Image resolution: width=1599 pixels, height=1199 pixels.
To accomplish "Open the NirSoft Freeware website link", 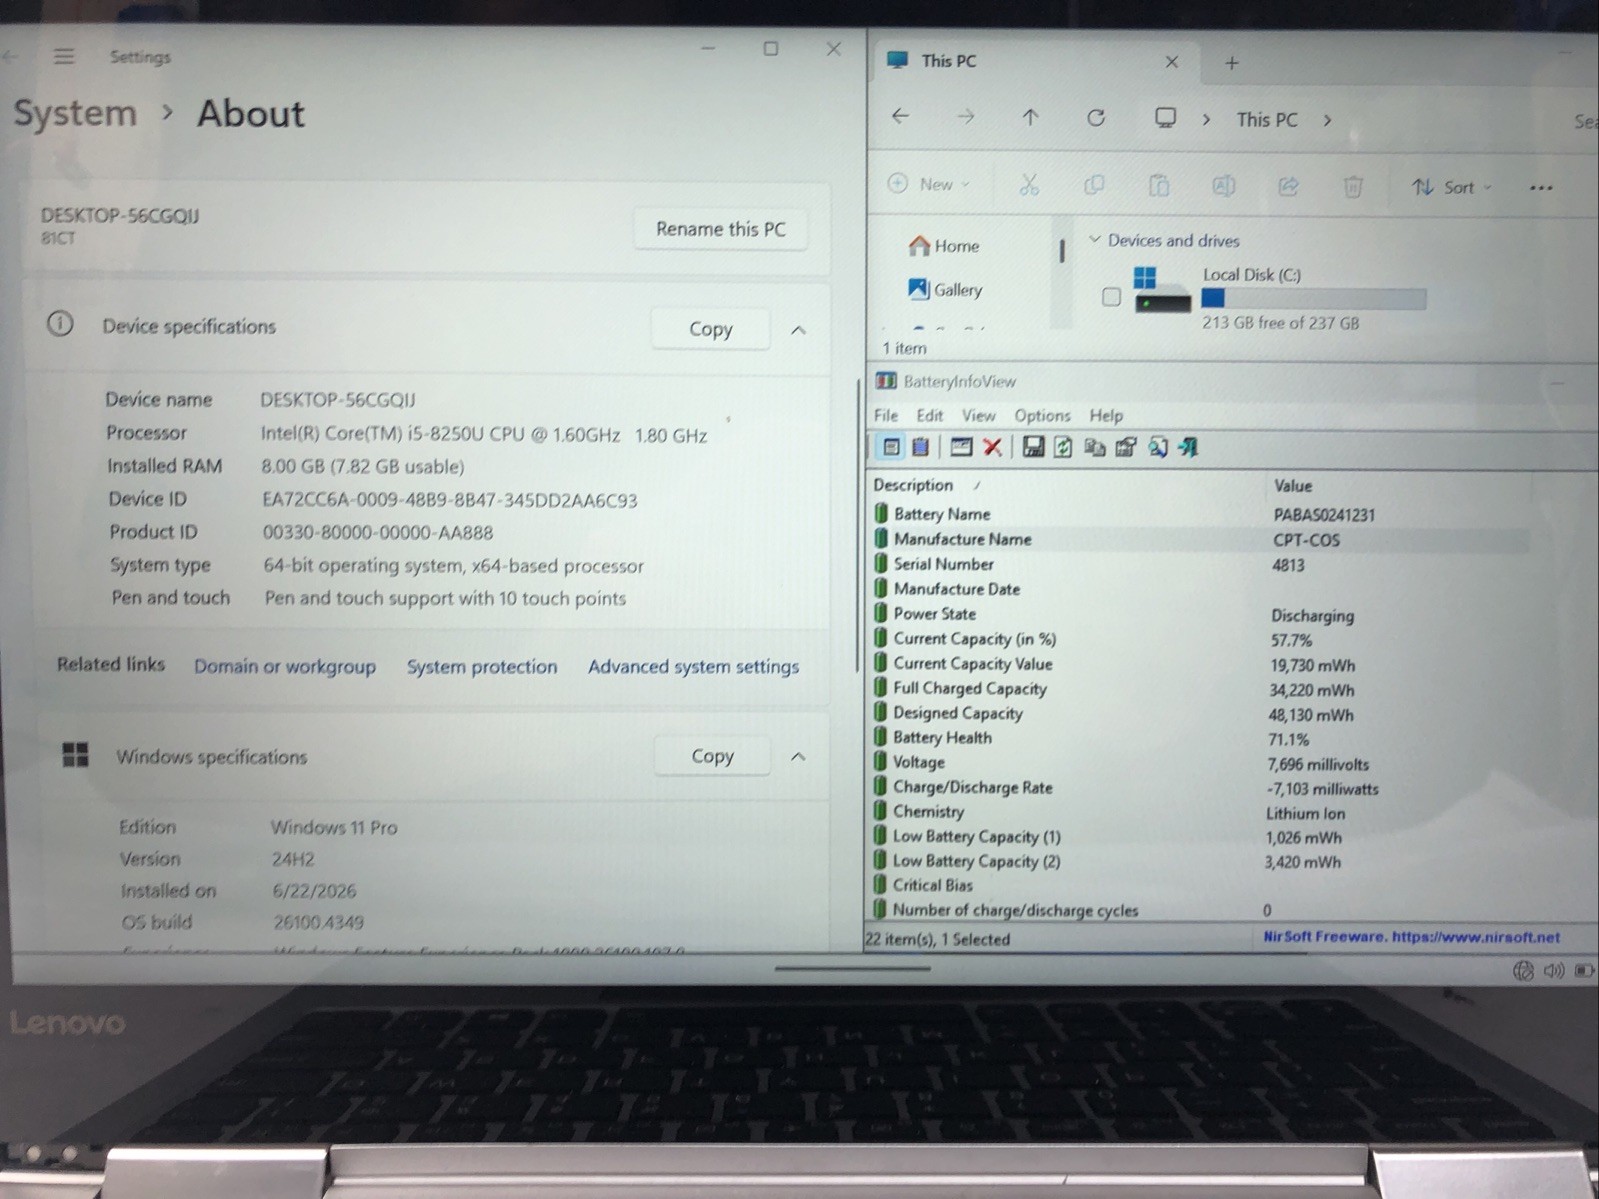I will coord(1411,937).
